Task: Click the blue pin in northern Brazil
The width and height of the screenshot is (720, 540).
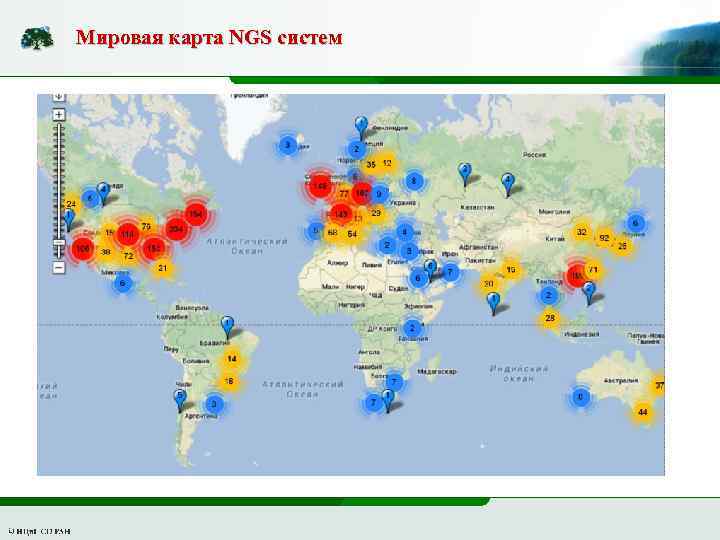Action: click(x=227, y=326)
